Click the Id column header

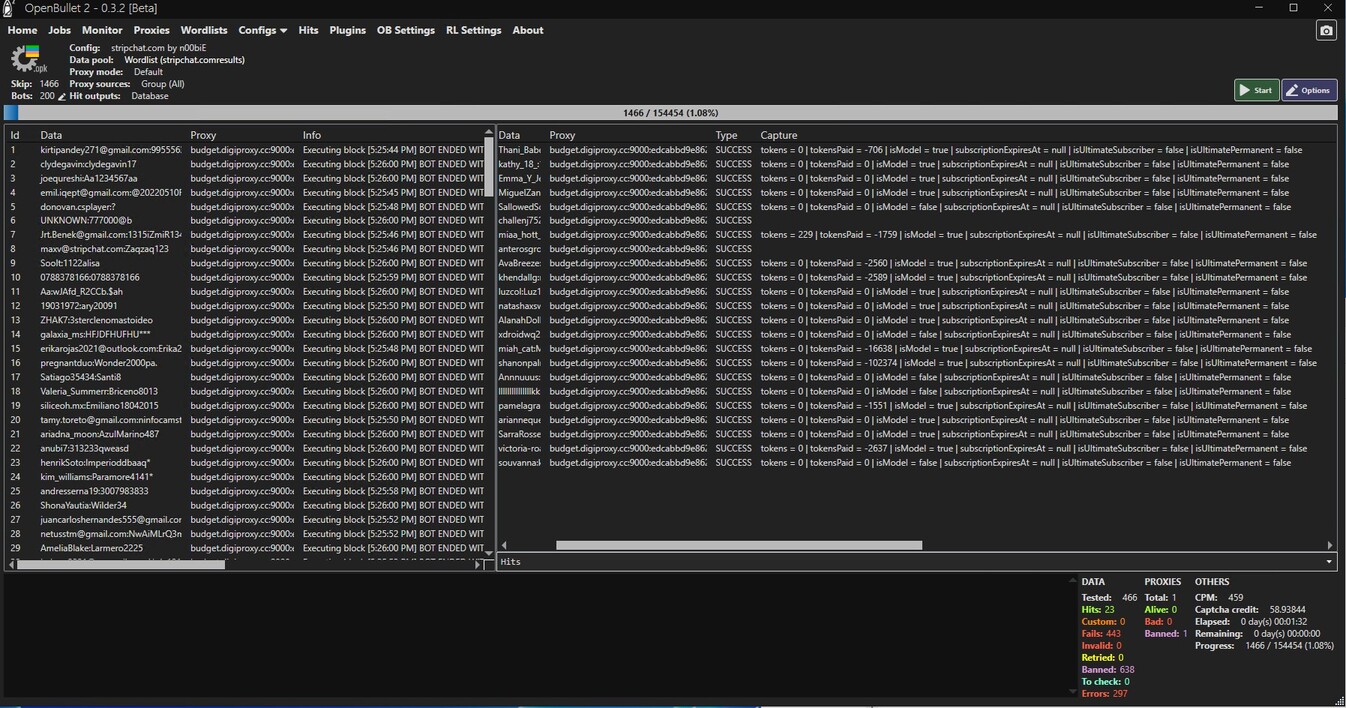pyautogui.click(x=15, y=135)
